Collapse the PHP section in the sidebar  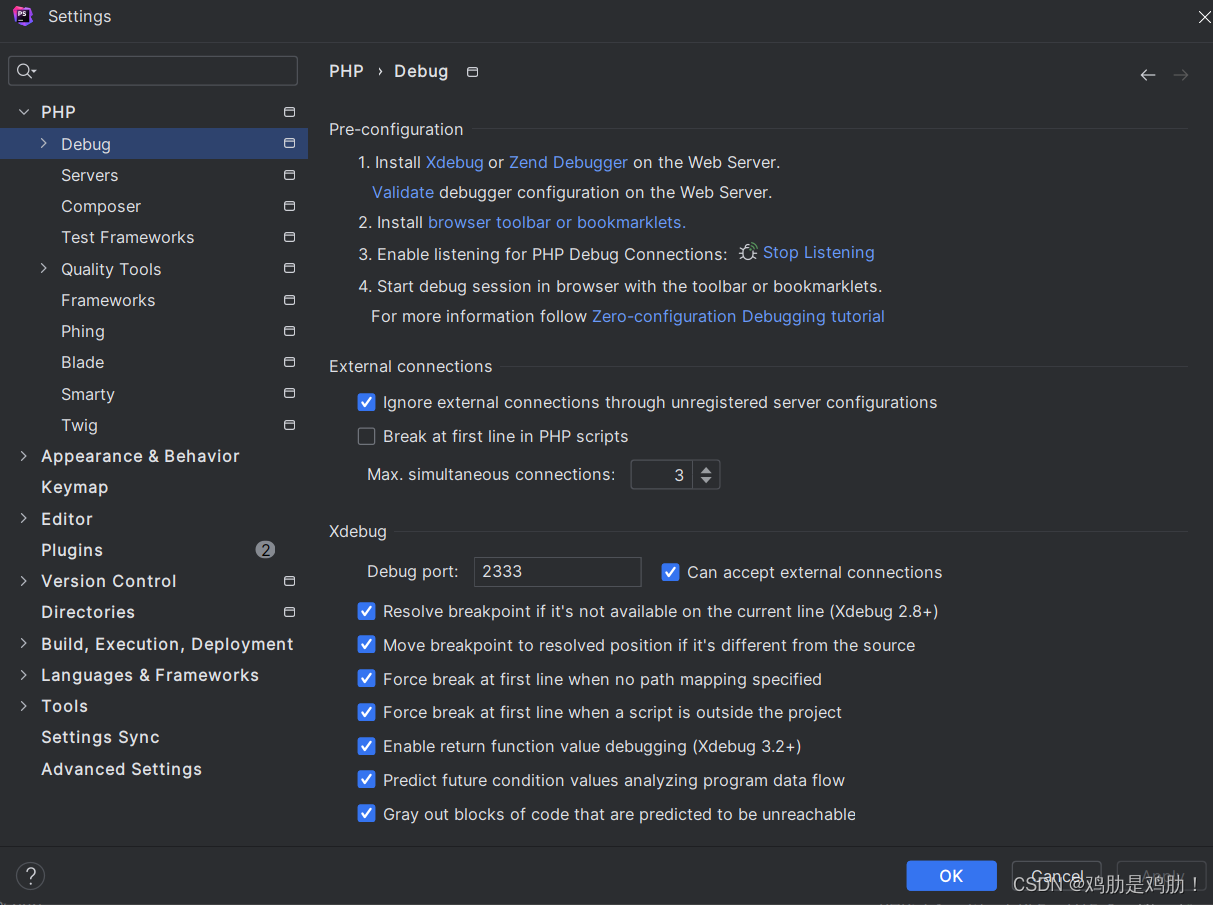(x=23, y=111)
